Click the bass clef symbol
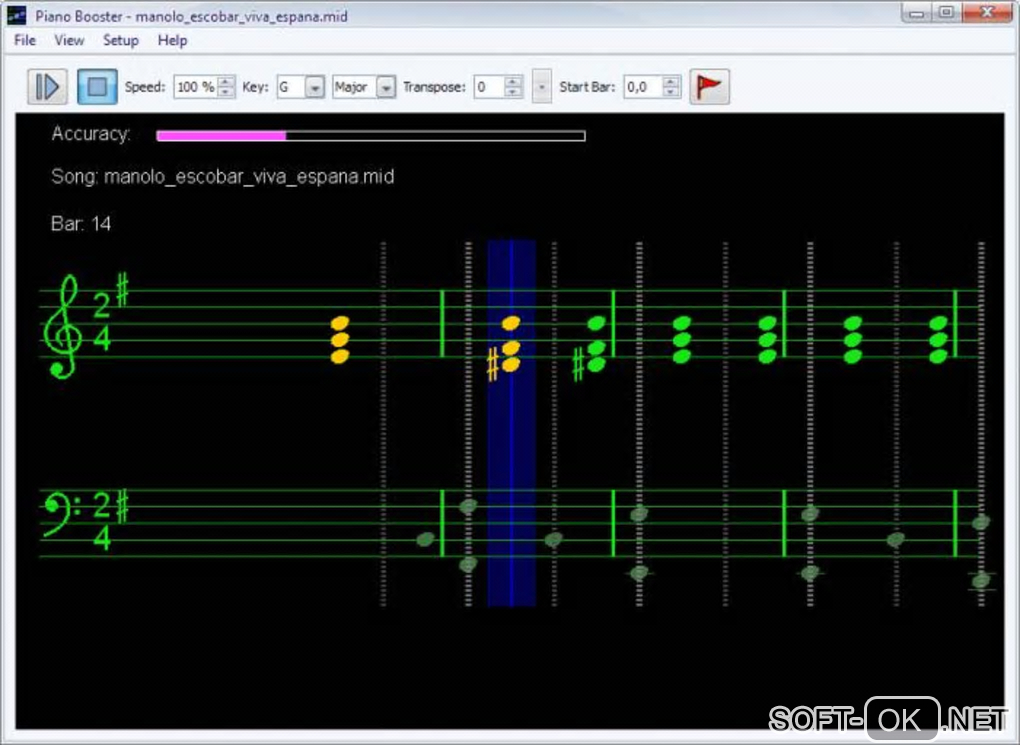The width and height of the screenshot is (1020, 745). 60,514
